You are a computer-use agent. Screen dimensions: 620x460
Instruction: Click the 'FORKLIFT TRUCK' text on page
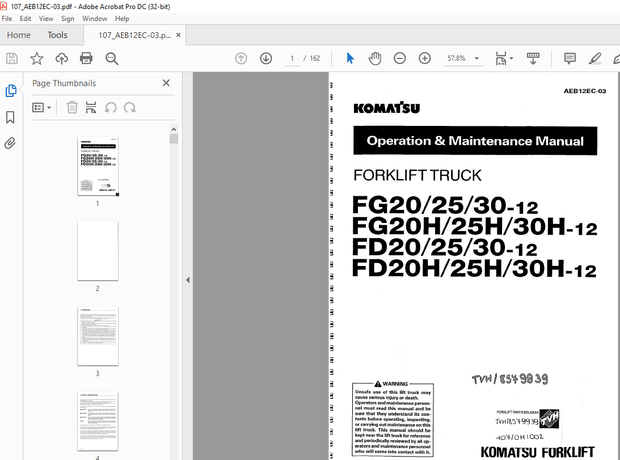click(x=417, y=175)
